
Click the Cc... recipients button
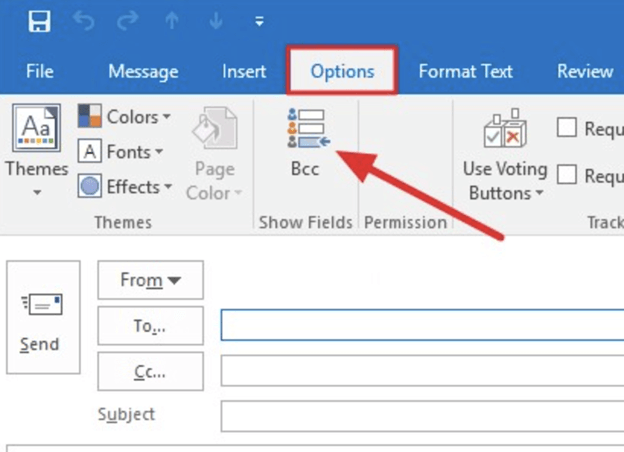(150, 371)
